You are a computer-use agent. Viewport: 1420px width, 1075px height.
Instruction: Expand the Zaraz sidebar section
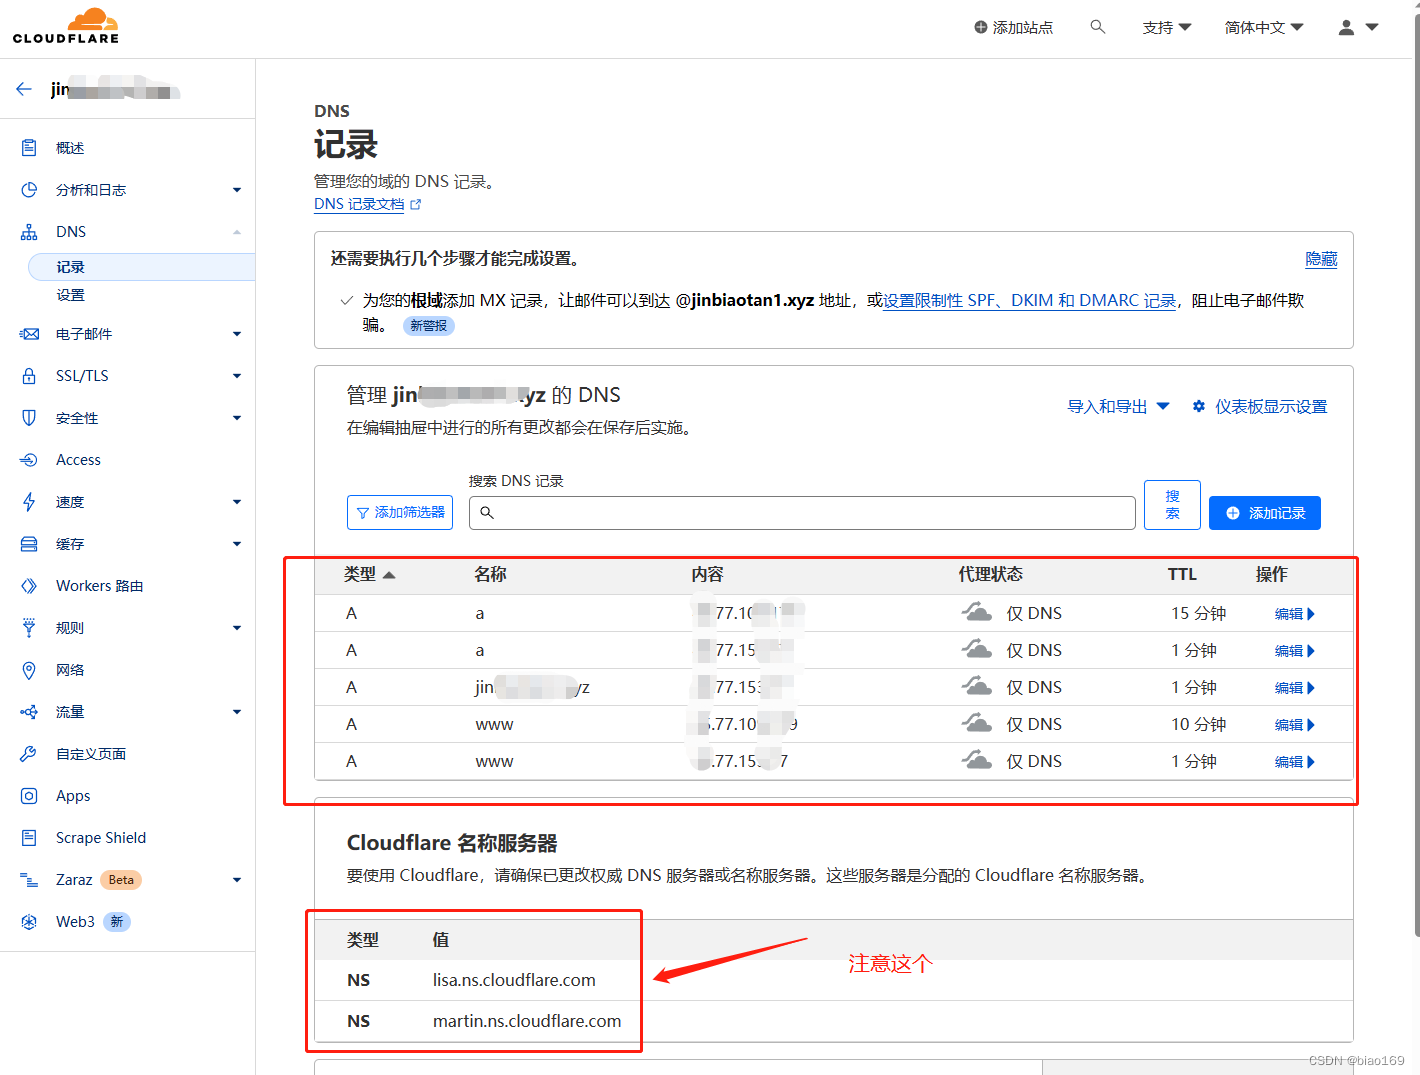237,880
